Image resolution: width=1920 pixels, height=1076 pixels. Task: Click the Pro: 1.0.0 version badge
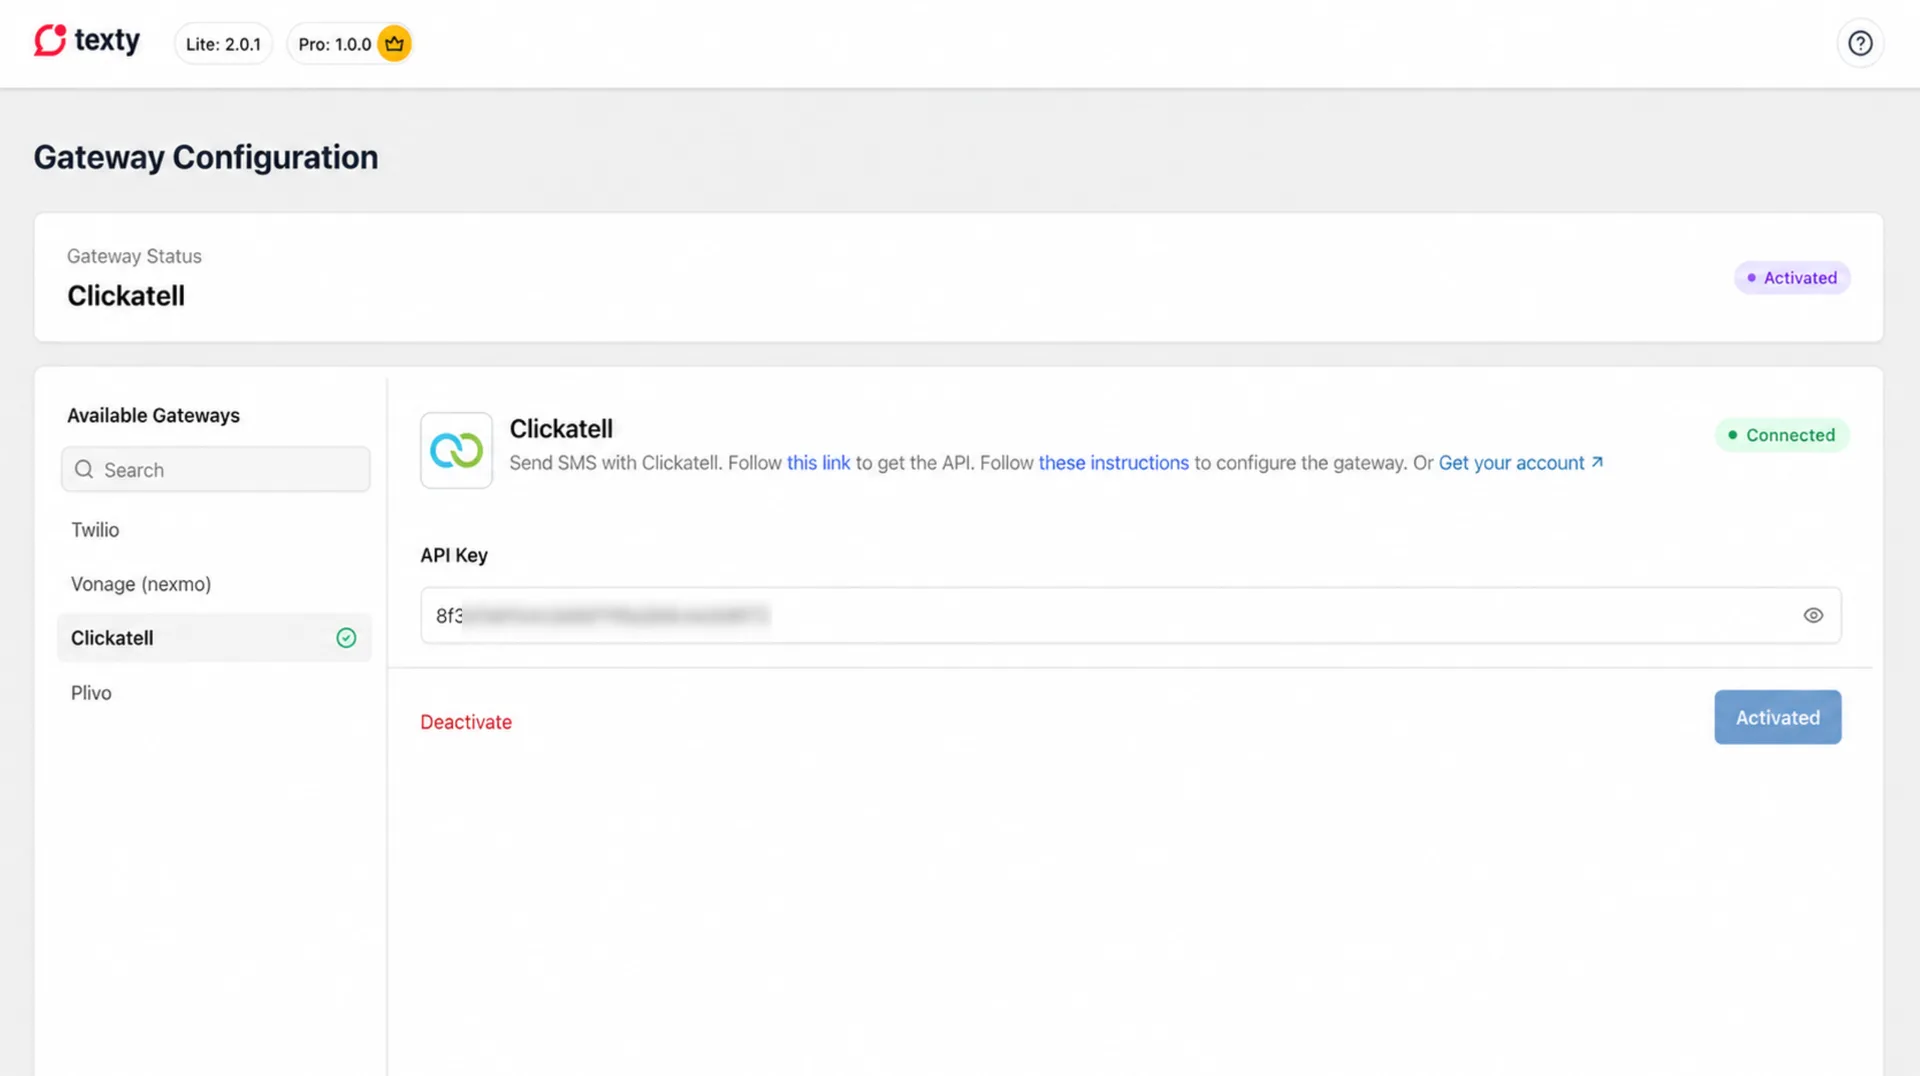point(350,44)
